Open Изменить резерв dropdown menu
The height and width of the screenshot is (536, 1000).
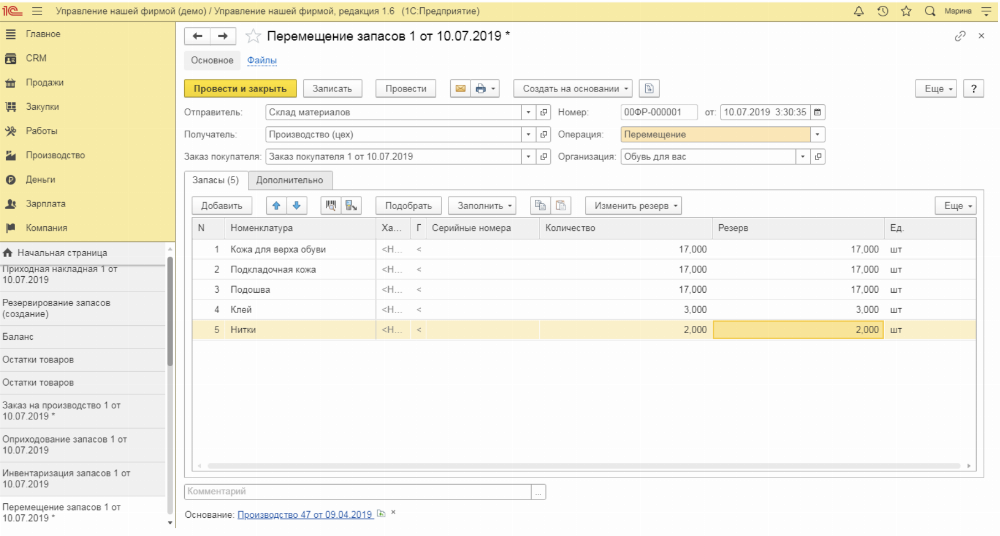coord(633,205)
